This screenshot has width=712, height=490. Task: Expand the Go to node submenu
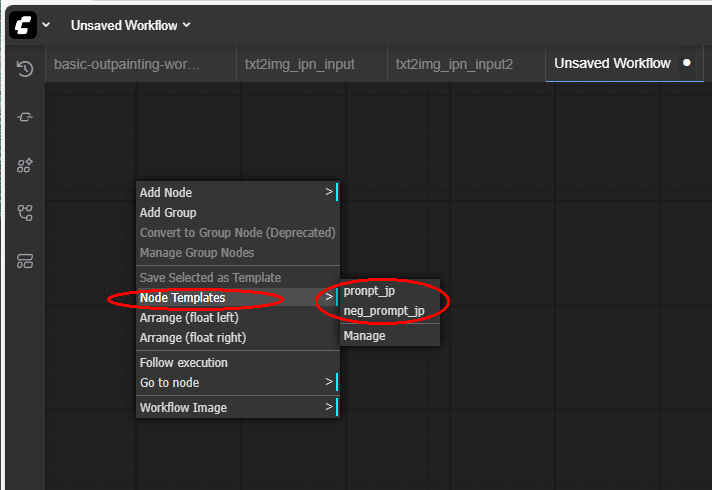238,382
